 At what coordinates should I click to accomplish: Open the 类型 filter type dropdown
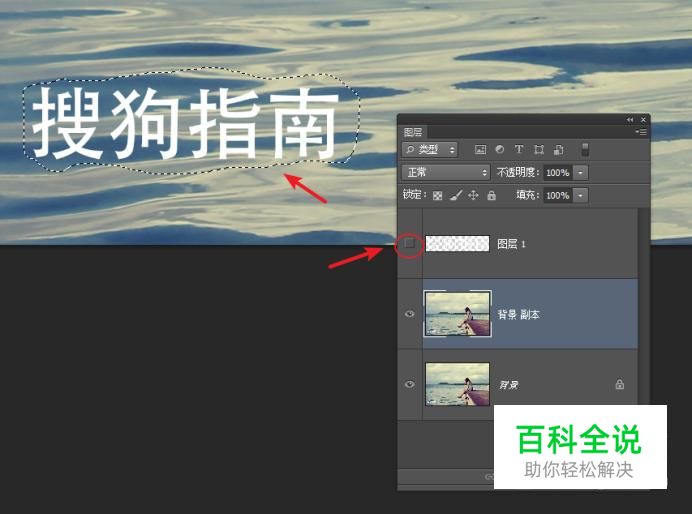[430, 150]
